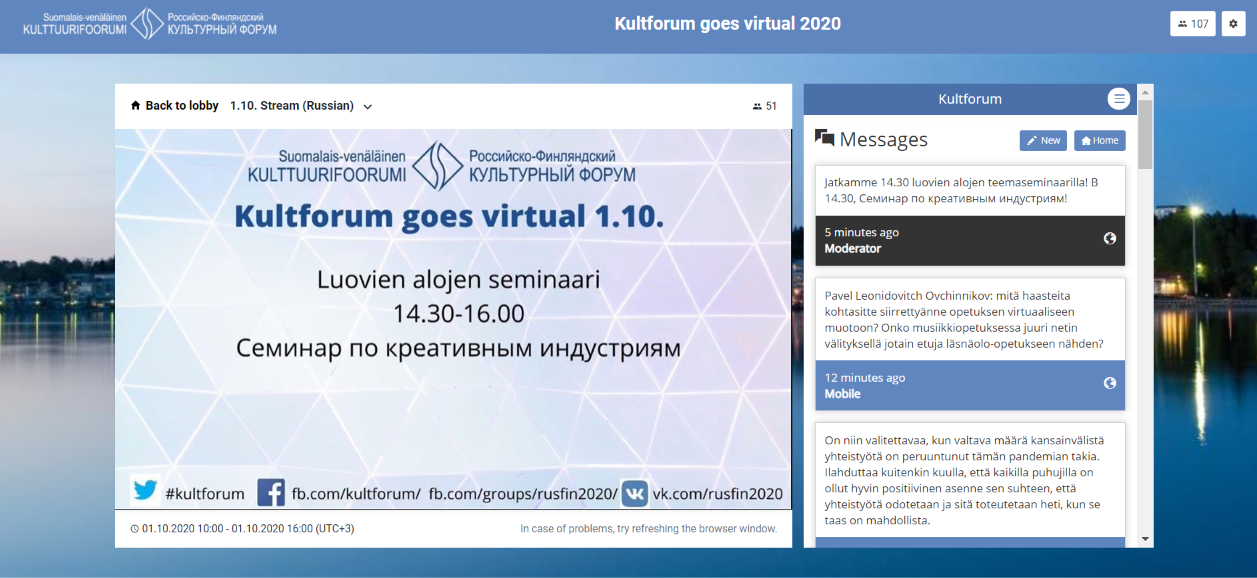Click the clock icon beside event time
The width and height of the screenshot is (1257, 578).
click(135, 529)
